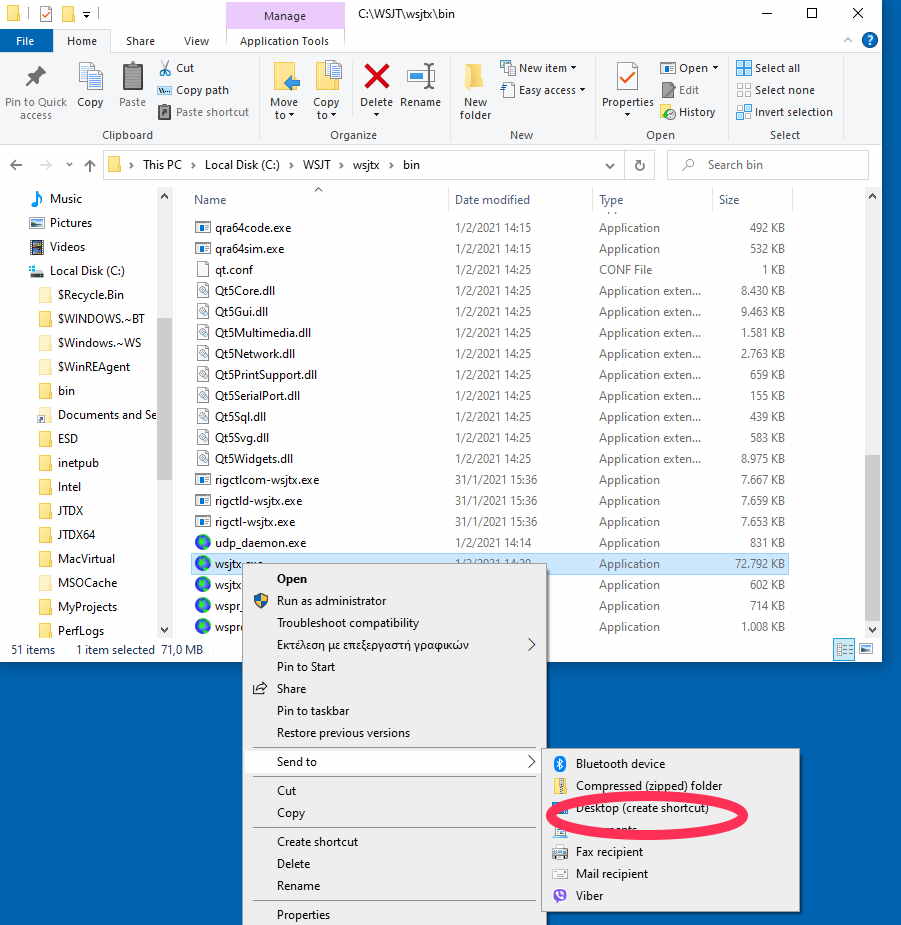Switch to details view icon in status bar

[844, 650]
